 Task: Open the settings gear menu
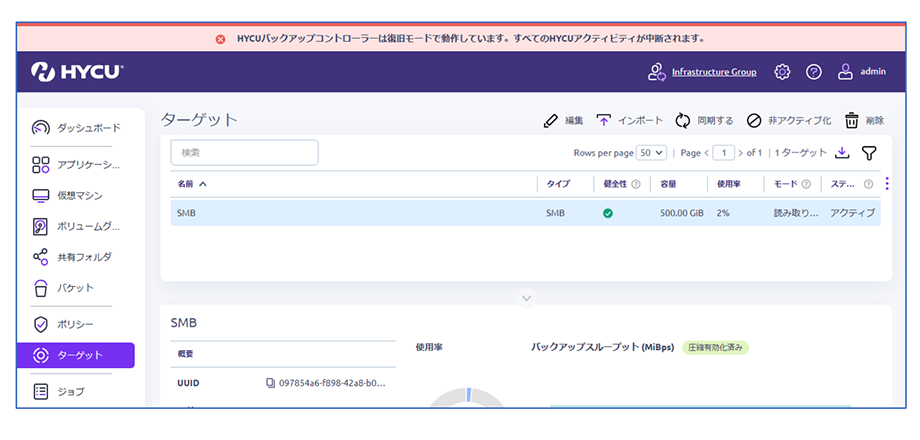click(782, 72)
